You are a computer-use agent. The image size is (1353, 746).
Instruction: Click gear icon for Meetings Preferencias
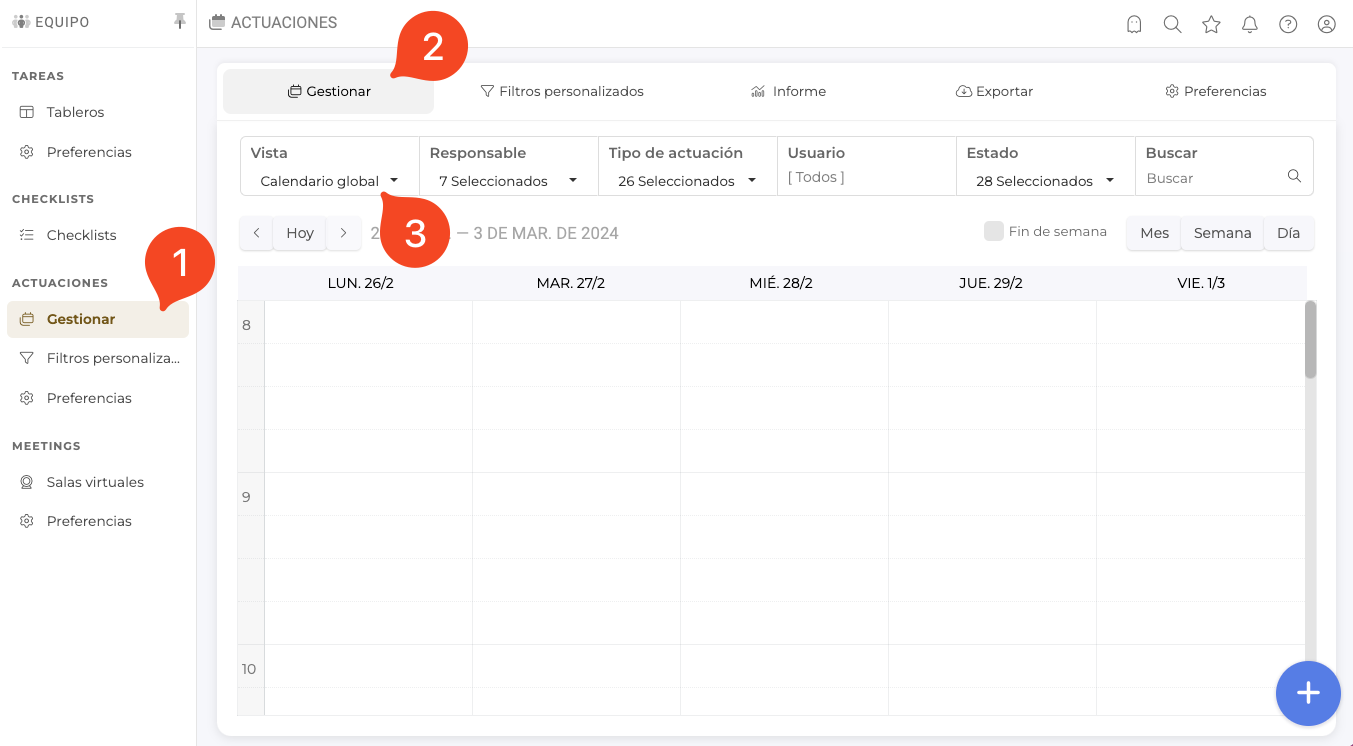coord(27,521)
